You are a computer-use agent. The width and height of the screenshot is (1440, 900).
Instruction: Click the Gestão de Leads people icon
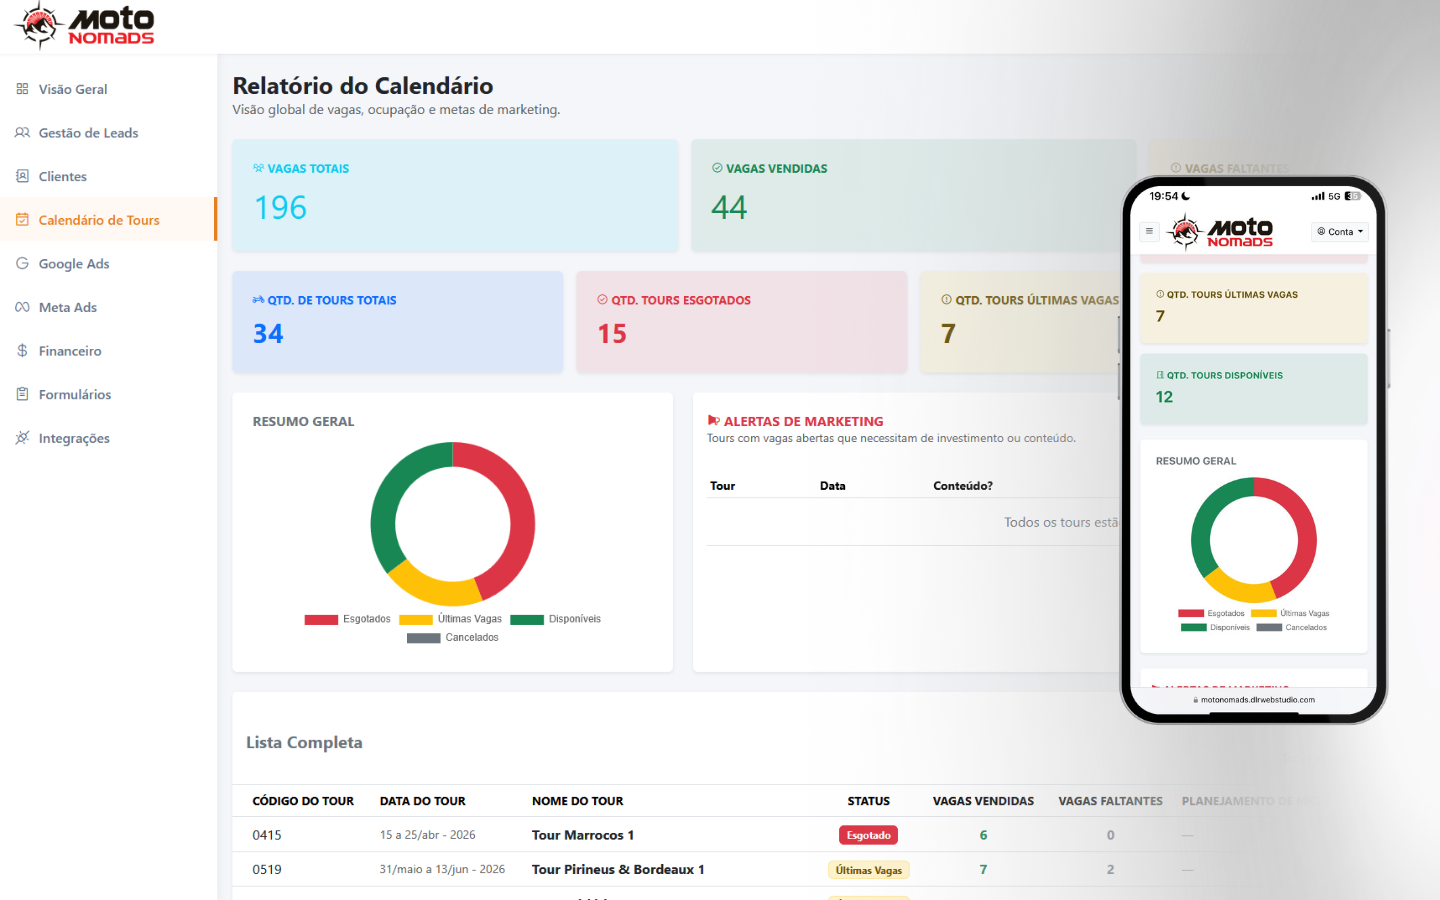[x=21, y=132]
